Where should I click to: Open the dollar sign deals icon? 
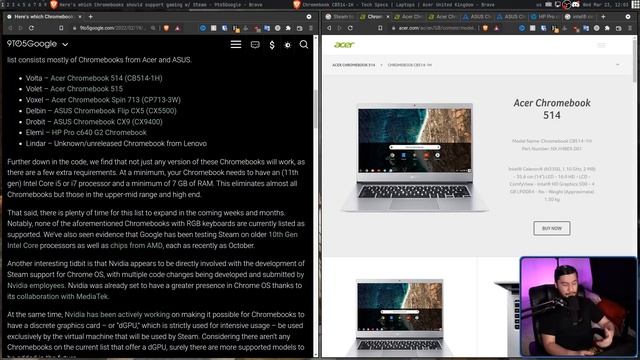point(272,45)
